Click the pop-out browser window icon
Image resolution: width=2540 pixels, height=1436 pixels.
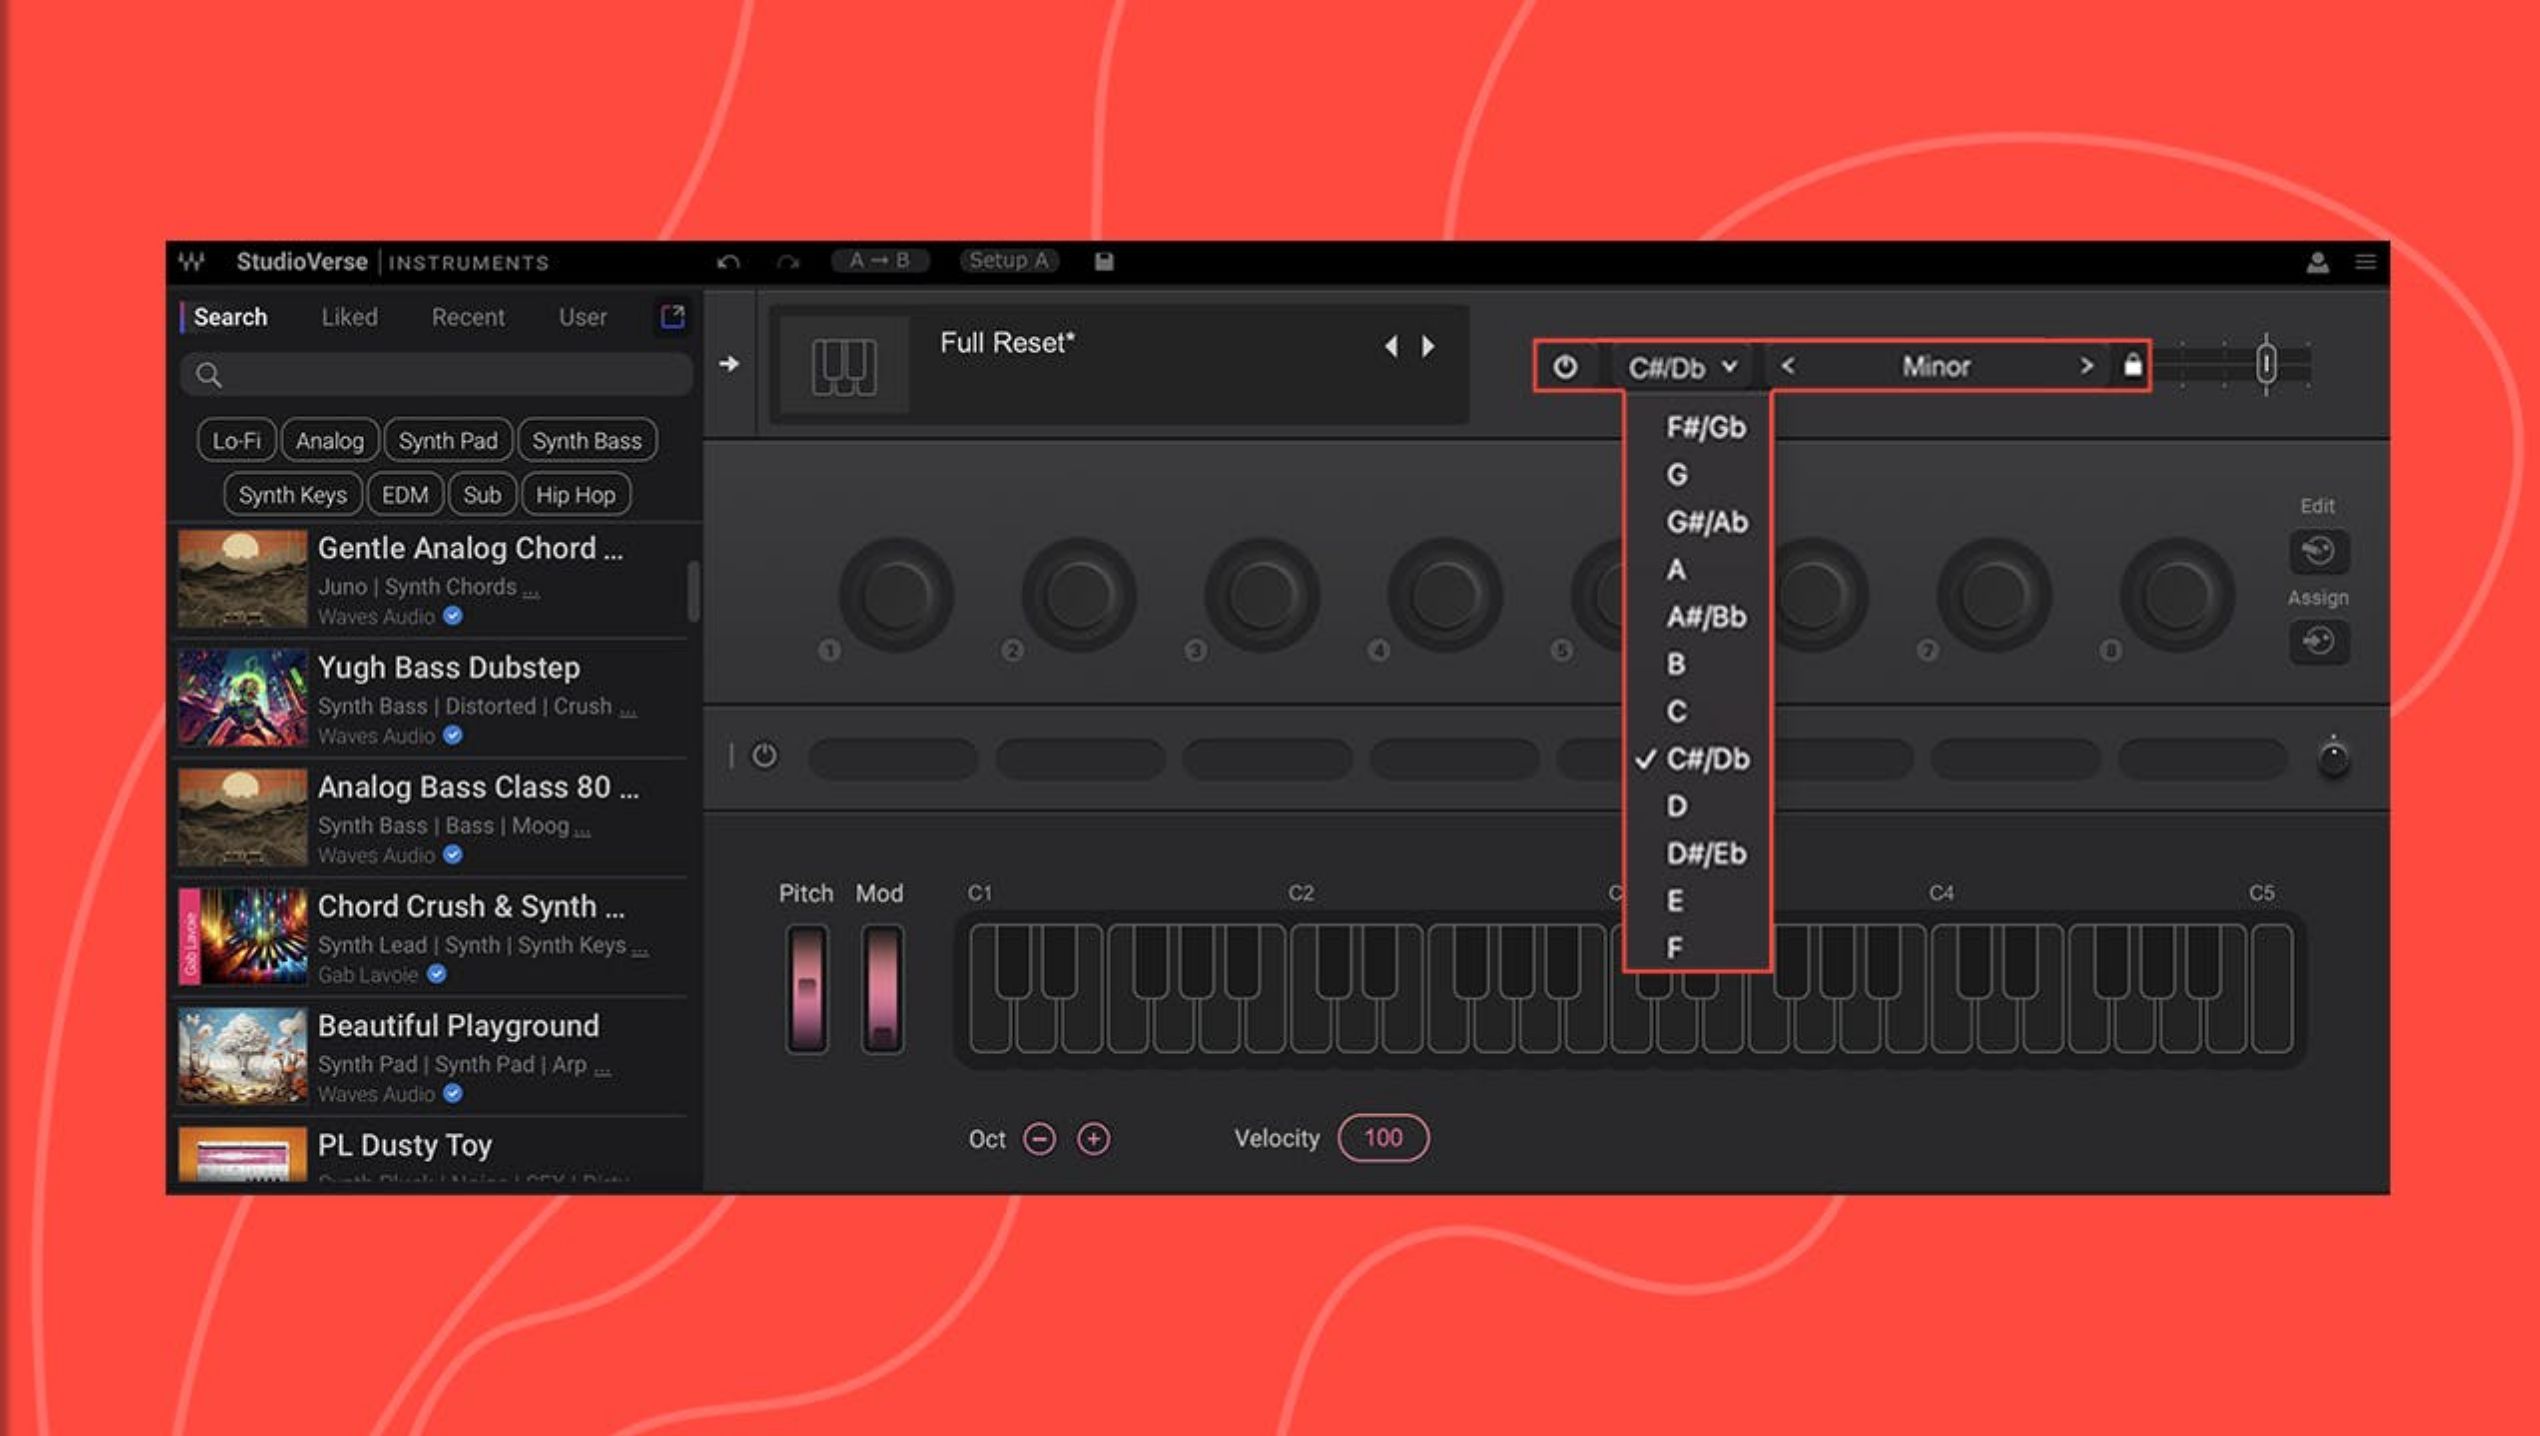[673, 317]
